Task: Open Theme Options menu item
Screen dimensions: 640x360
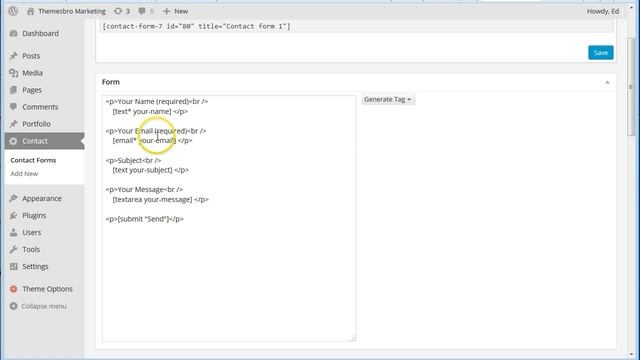Action: click(47, 289)
